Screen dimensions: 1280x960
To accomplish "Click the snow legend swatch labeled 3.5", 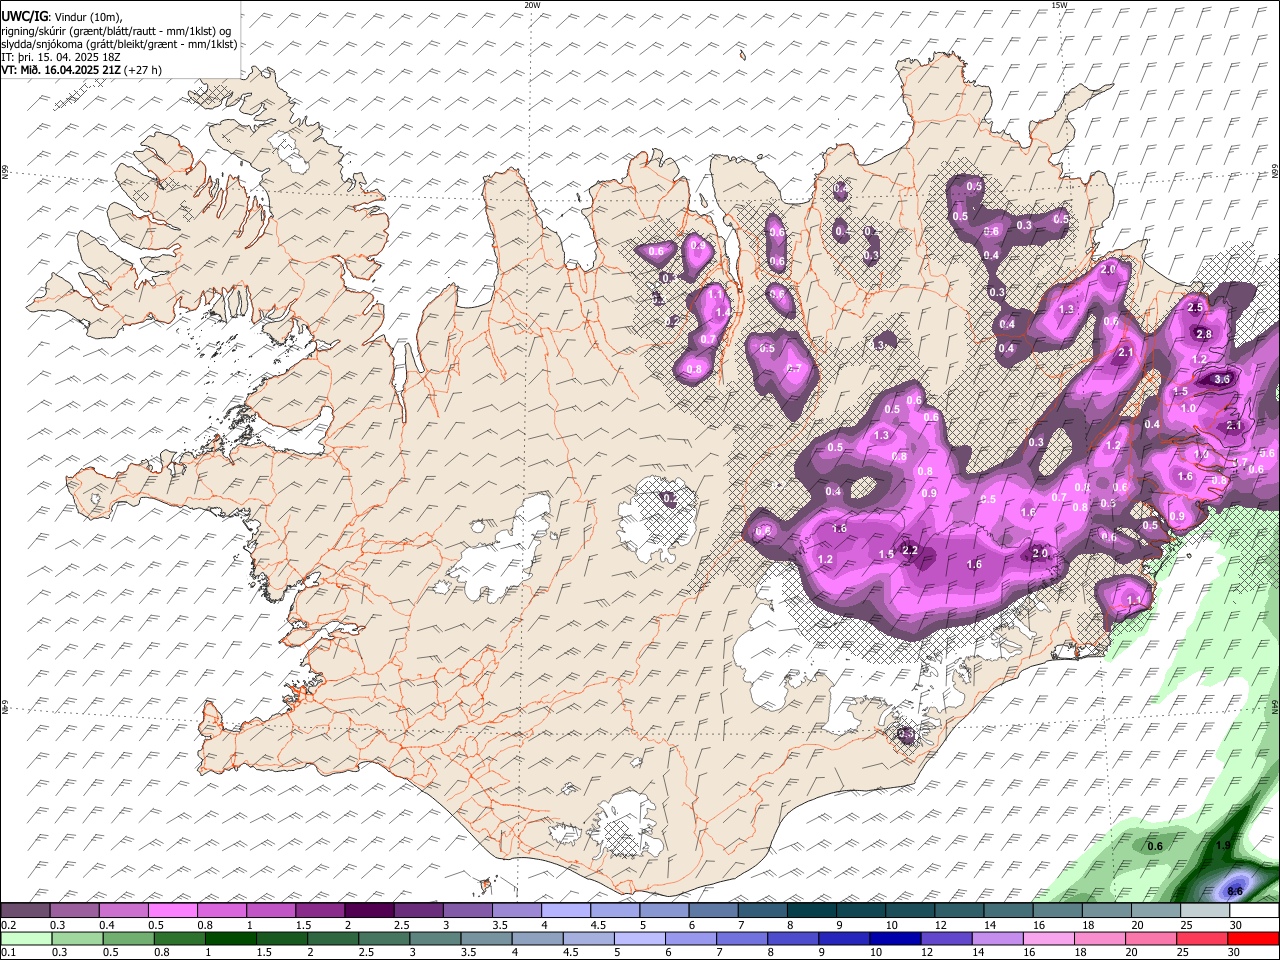I will pos(516,910).
